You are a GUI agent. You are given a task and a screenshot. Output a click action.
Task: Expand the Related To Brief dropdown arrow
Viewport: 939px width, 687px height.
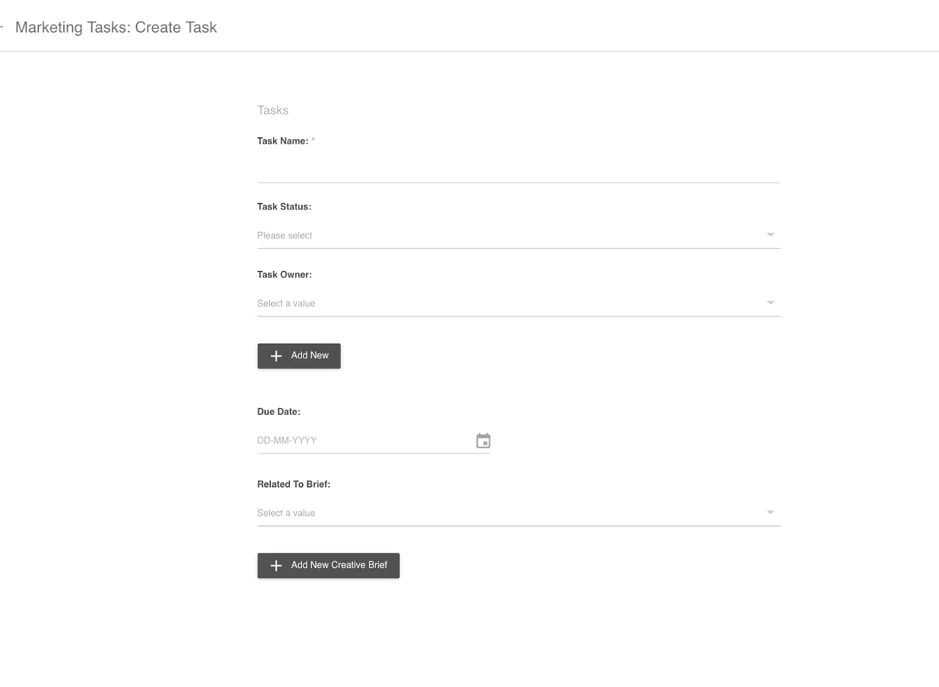tap(771, 512)
